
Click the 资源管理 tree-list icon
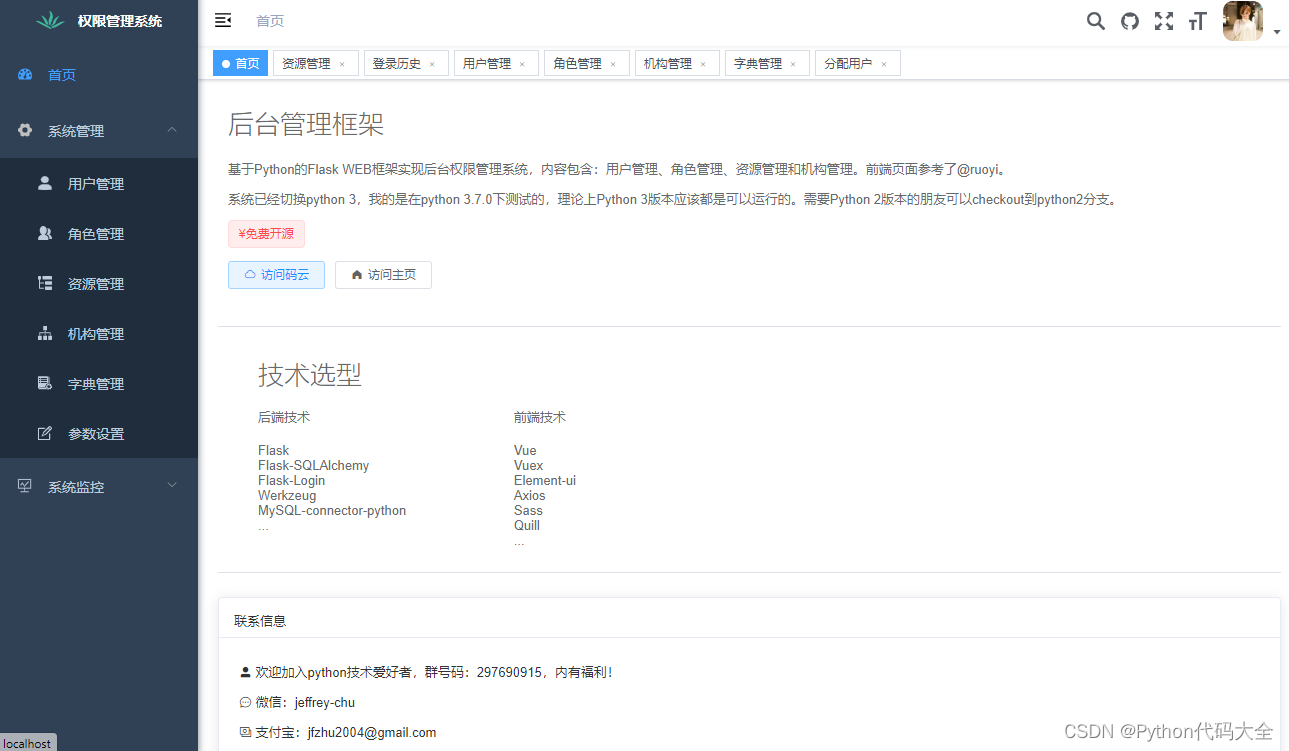click(45, 284)
